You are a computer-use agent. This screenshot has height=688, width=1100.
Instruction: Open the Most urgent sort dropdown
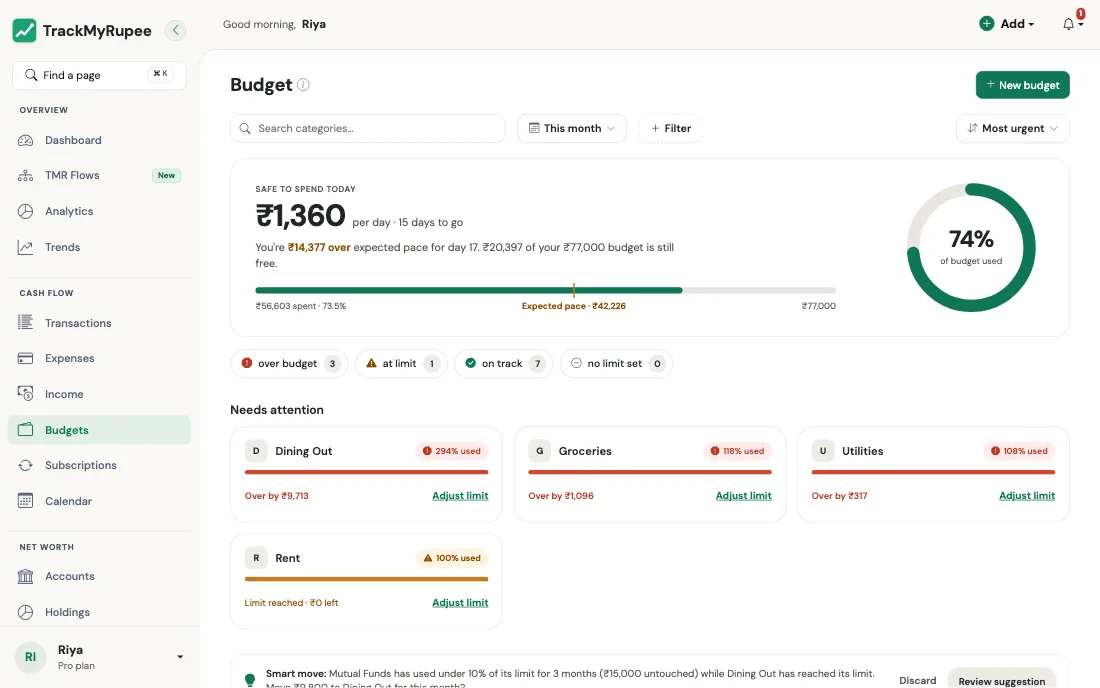(1012, 128)
